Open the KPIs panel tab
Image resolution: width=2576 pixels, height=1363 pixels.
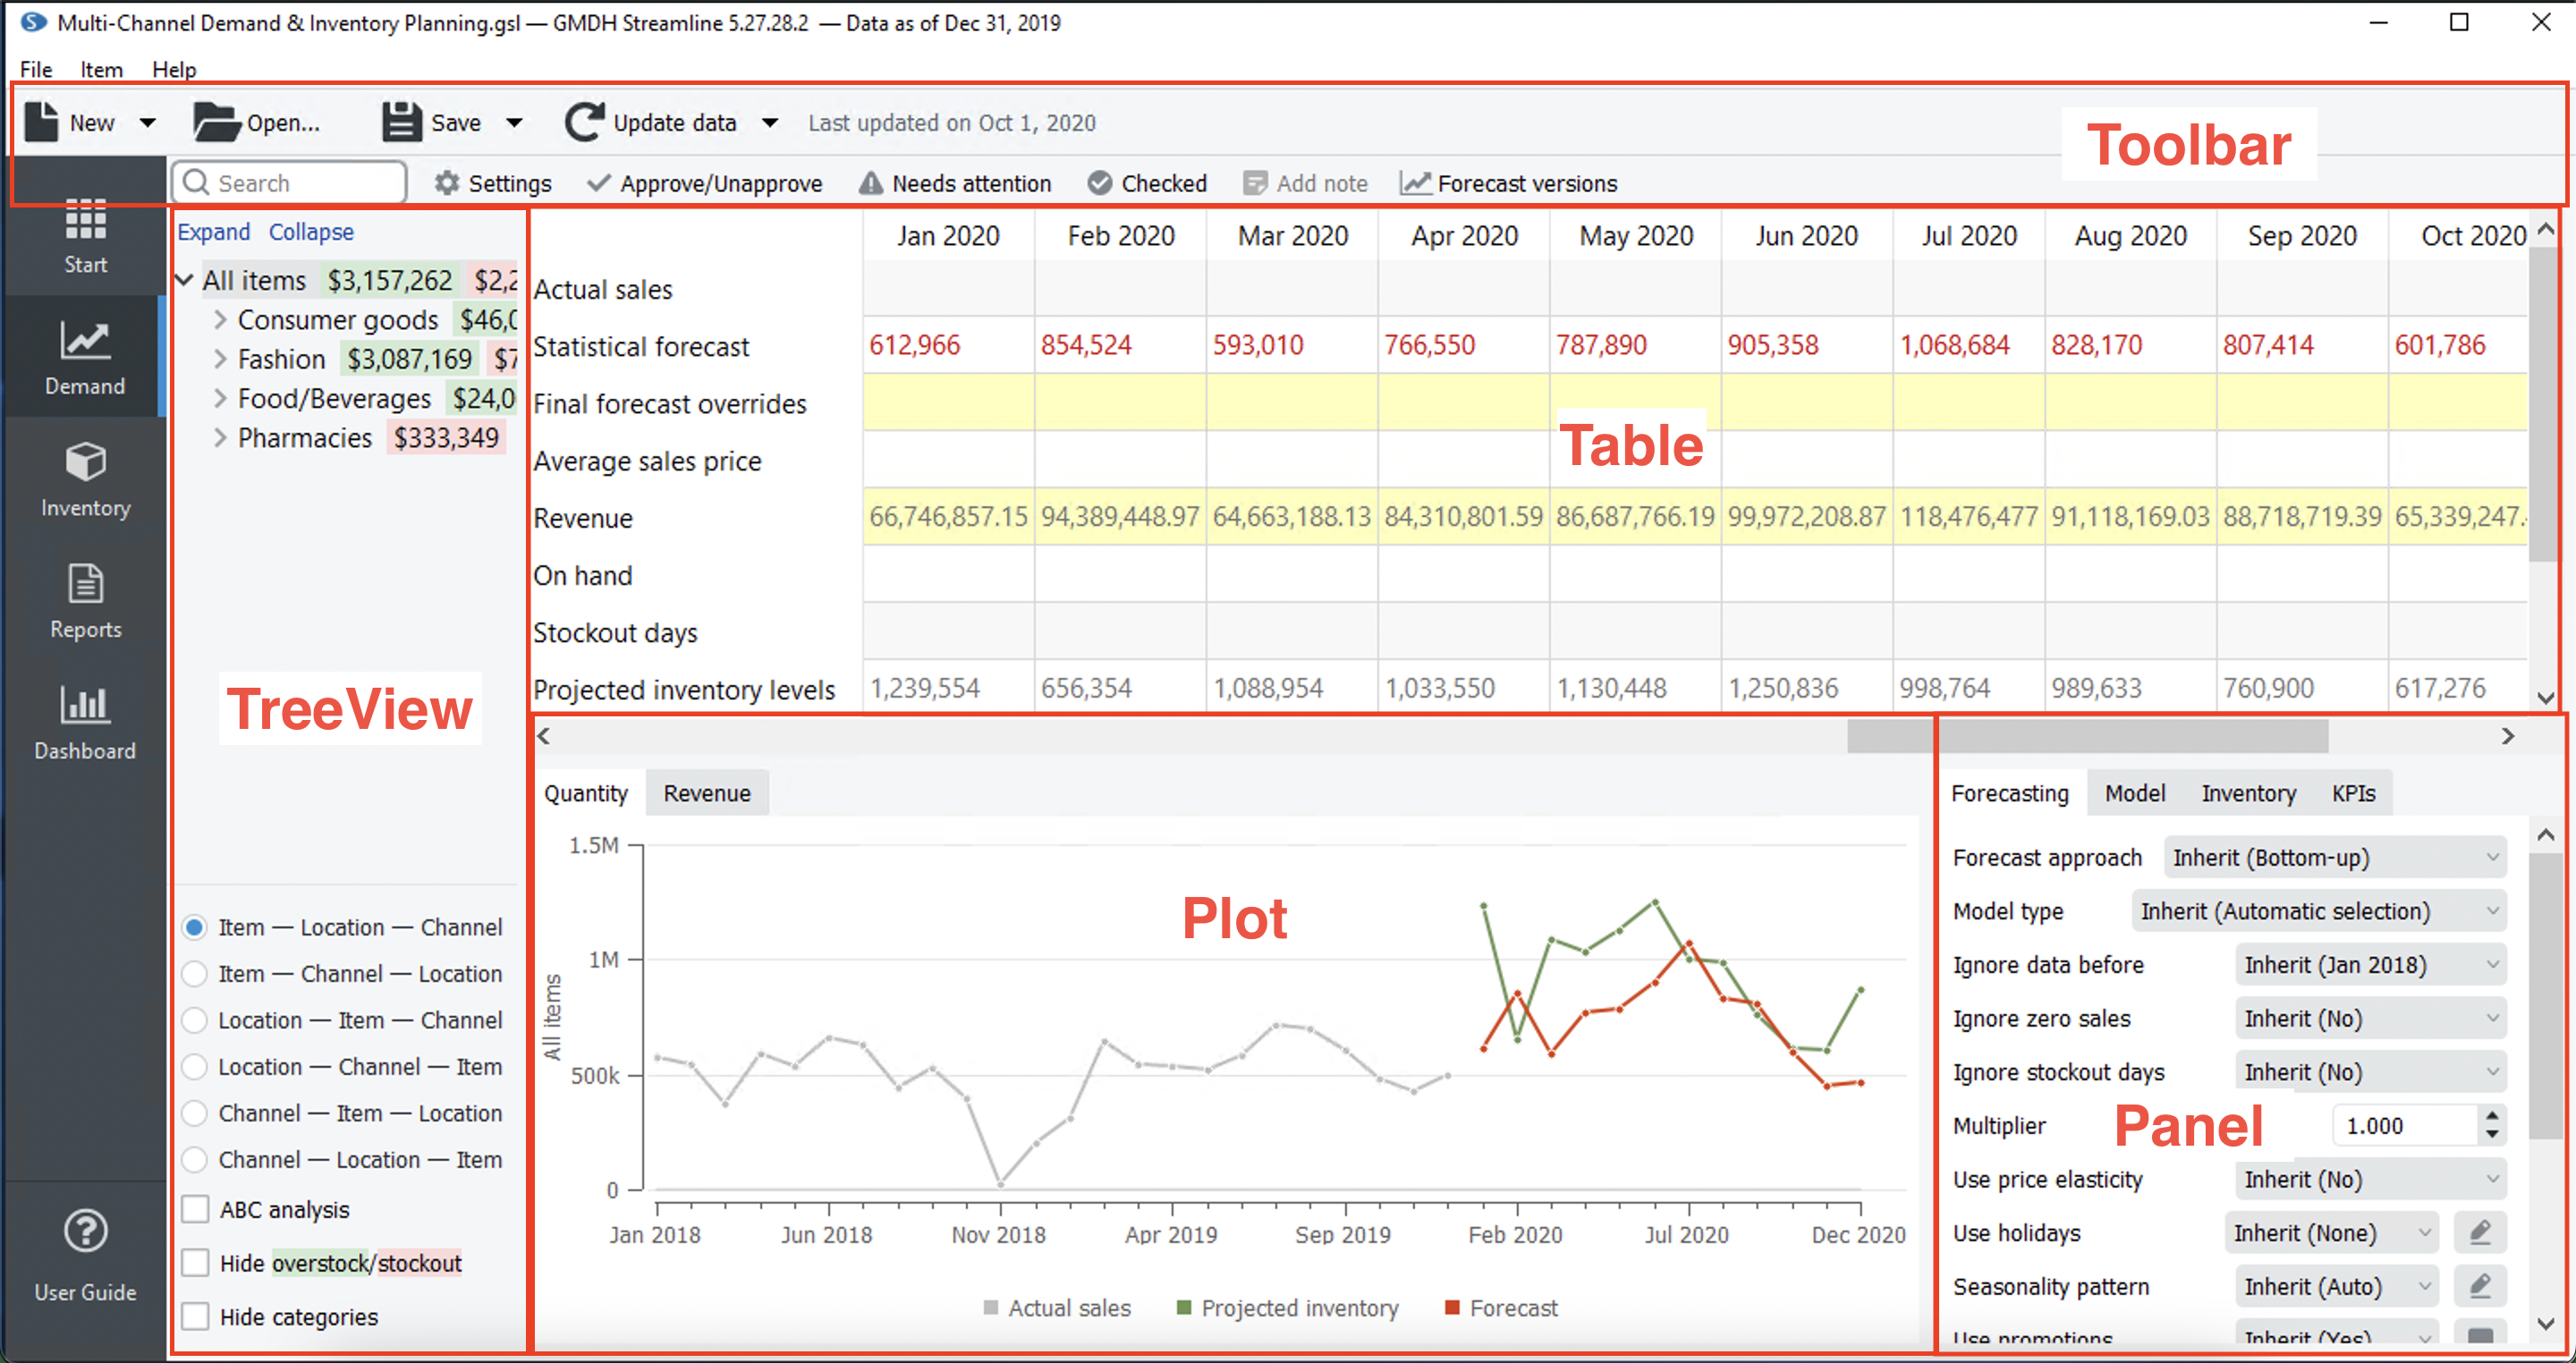[2352, 793]
